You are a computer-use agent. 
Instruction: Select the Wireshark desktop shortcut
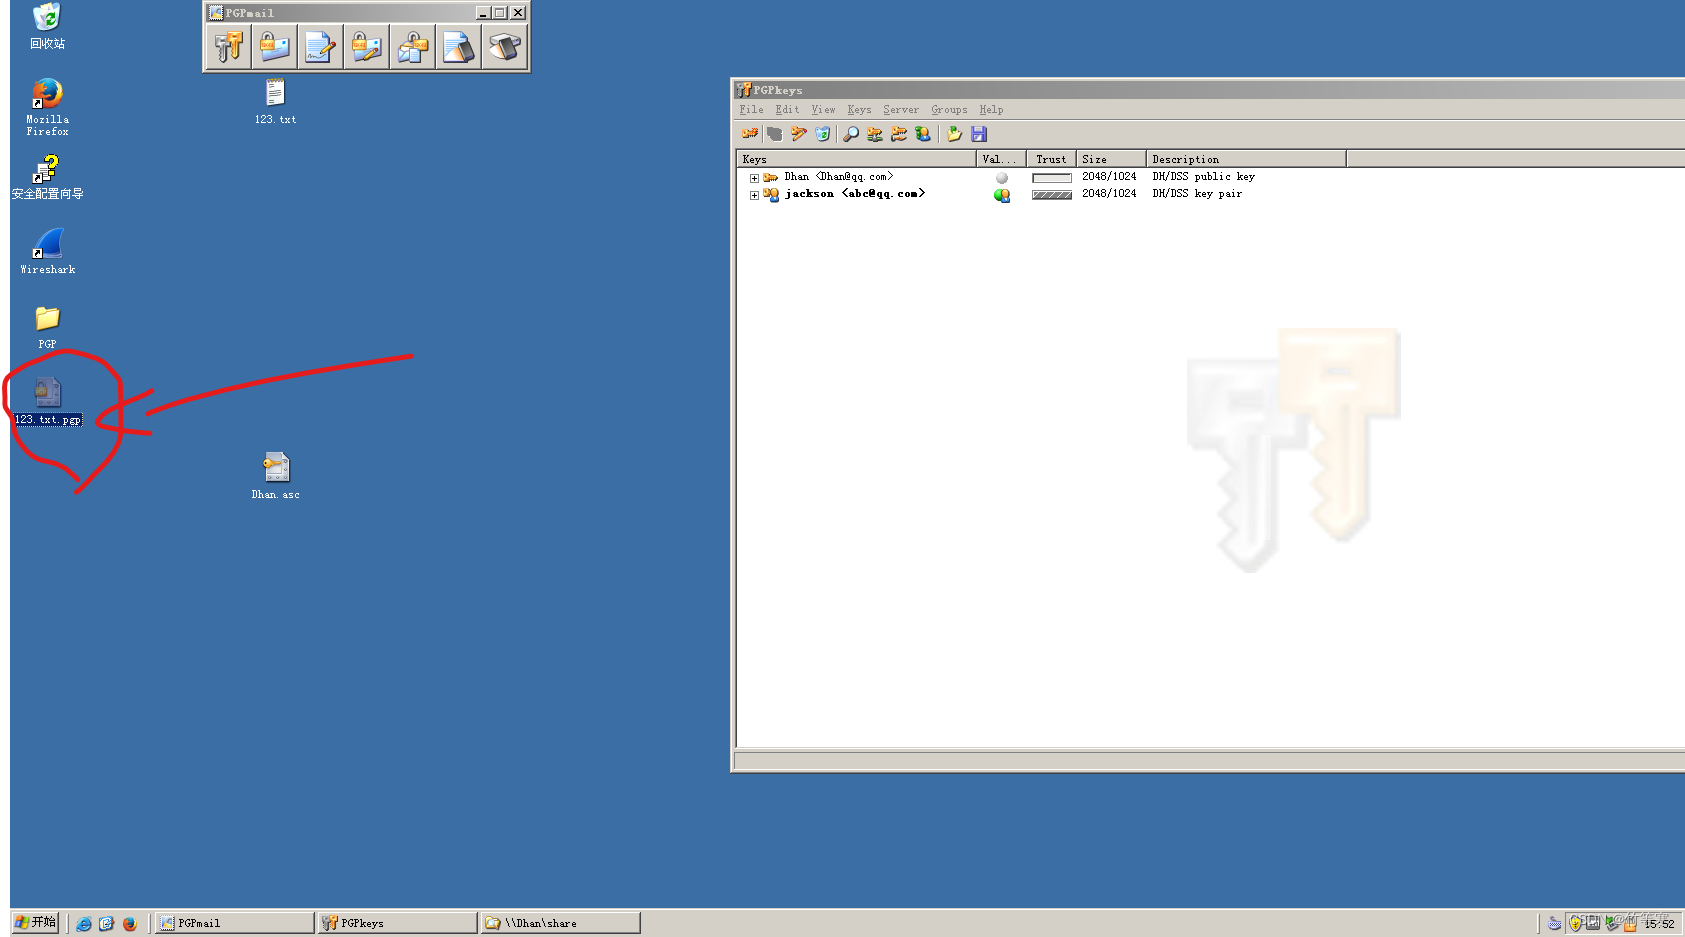48,251
